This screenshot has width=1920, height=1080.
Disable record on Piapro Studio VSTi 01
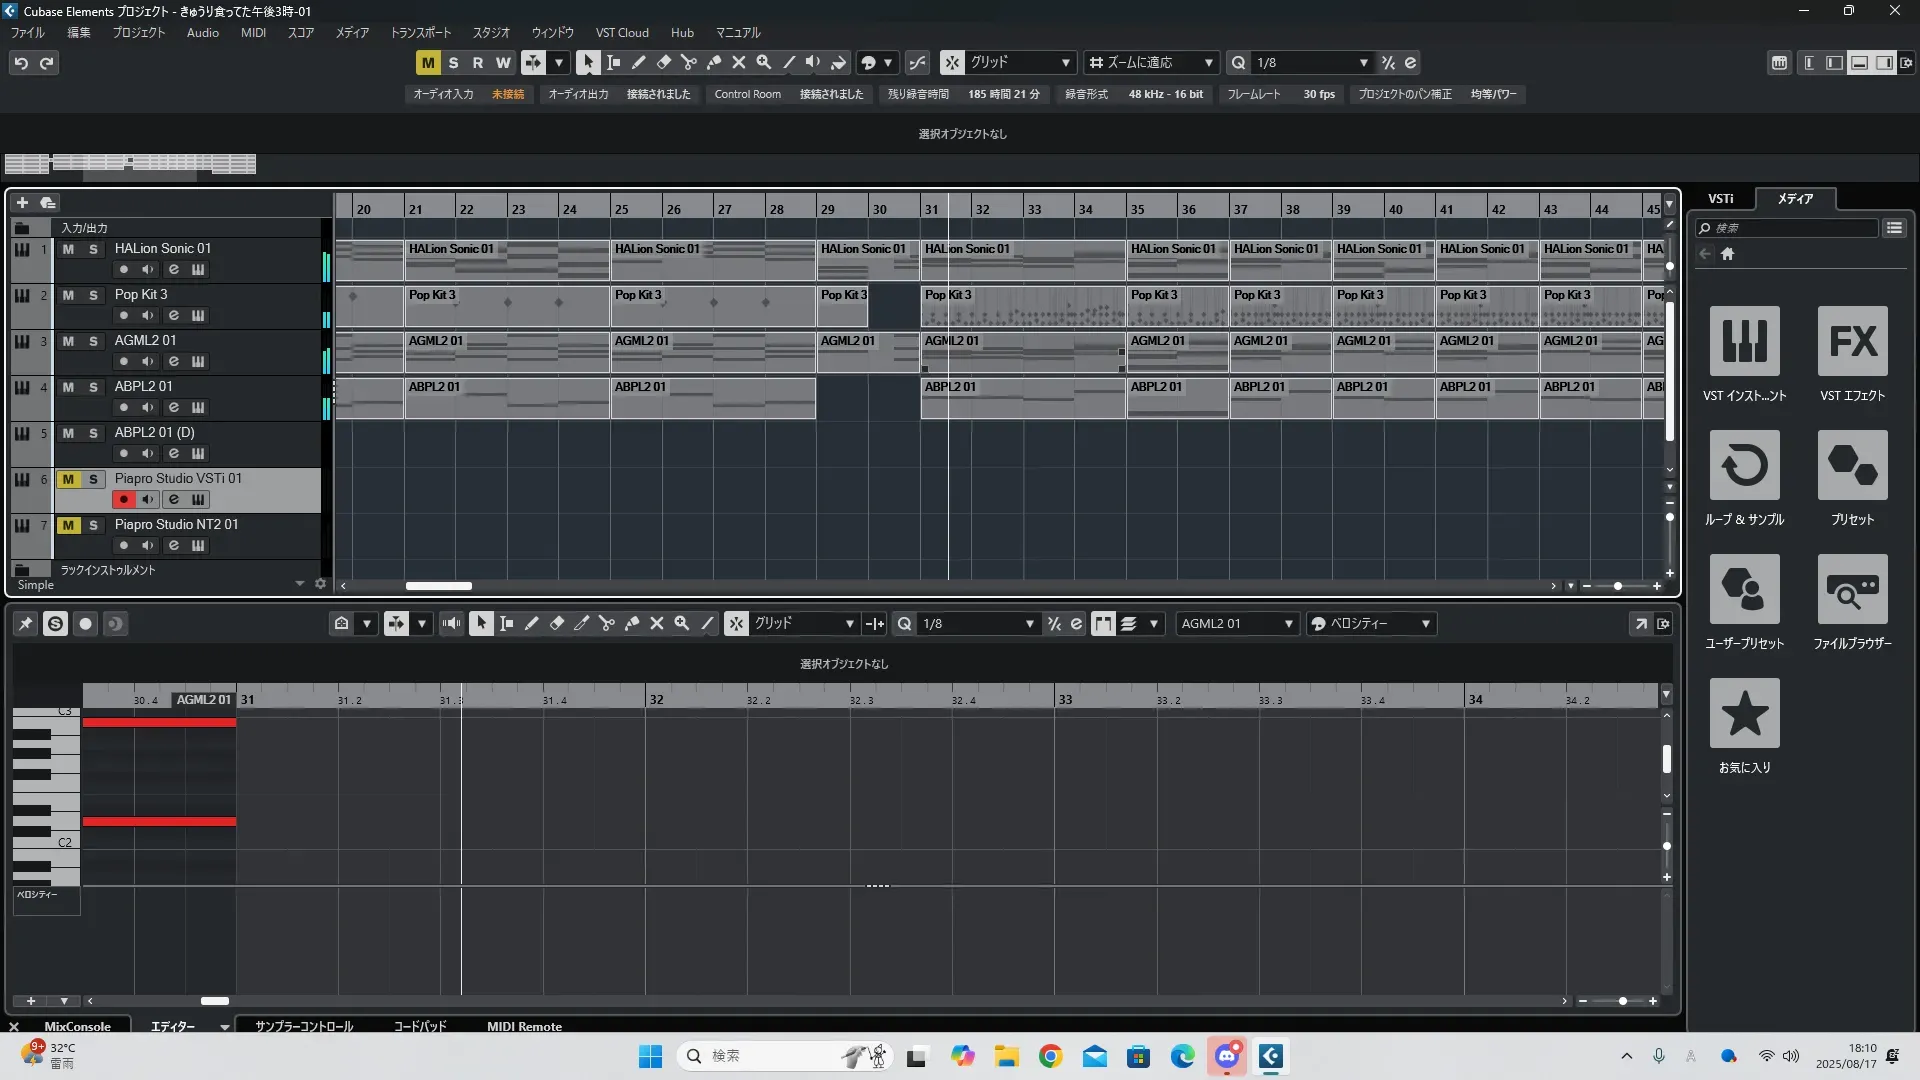pyautogui.click(x=123, y=499)
